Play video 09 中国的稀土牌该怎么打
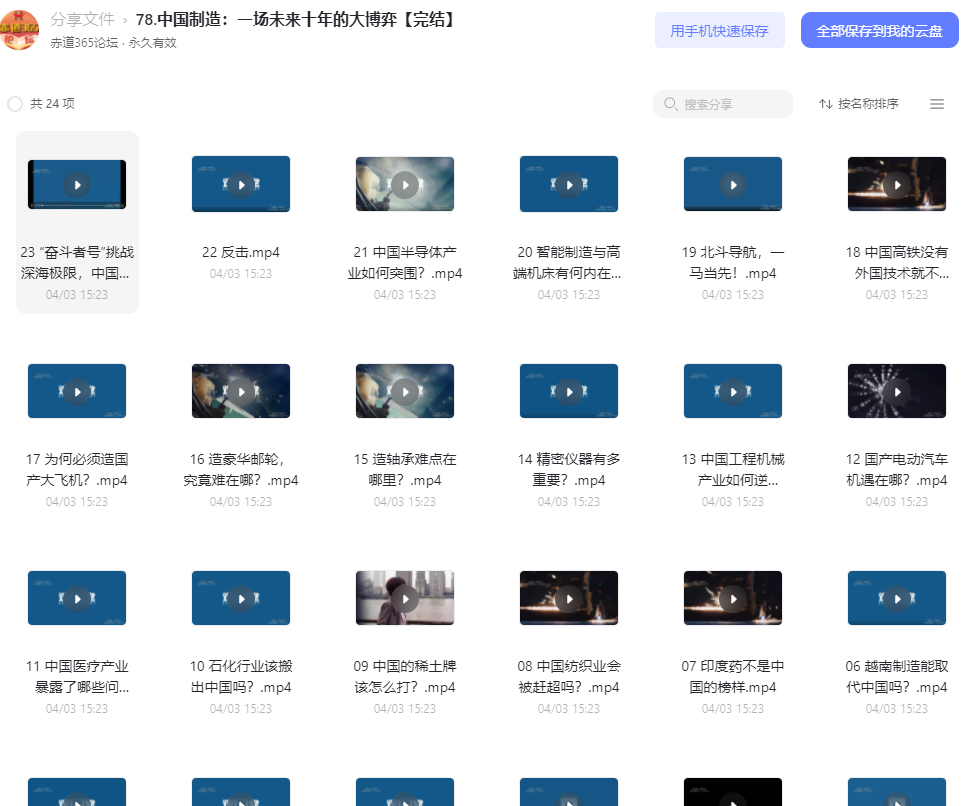 click(x=405, y=599)
